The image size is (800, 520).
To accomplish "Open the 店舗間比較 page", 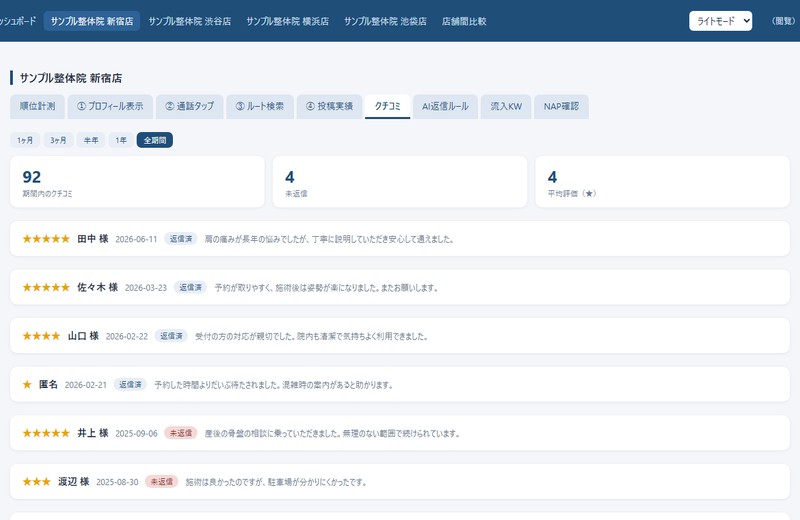I will (464, 21).
